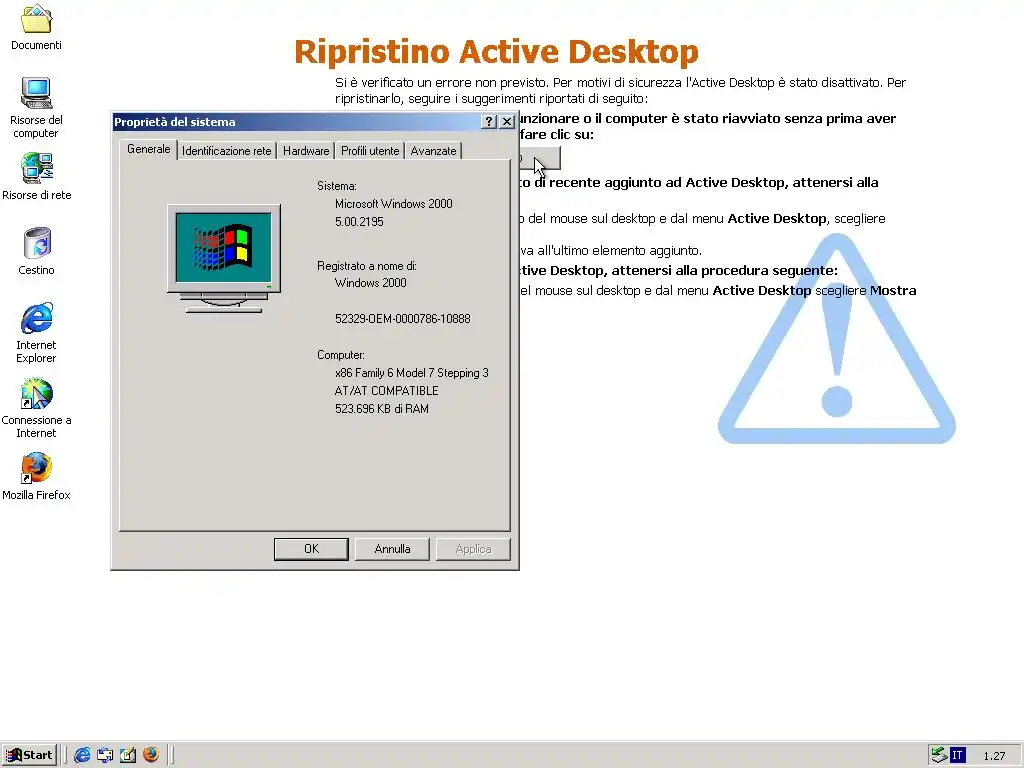Click the text 'Microsoft Windows 2000'
The width and height of the screenshot is (1024, 768).
(x=394, y=204)
